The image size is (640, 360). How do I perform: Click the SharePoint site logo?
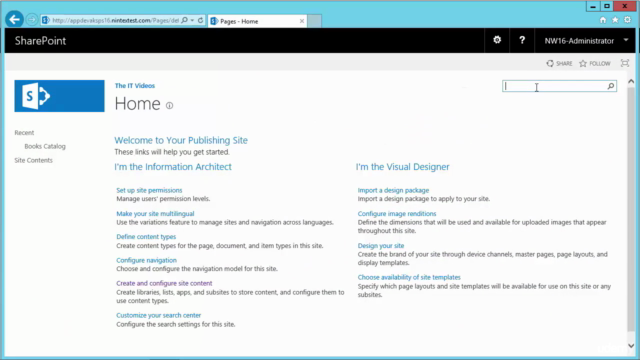59,96
